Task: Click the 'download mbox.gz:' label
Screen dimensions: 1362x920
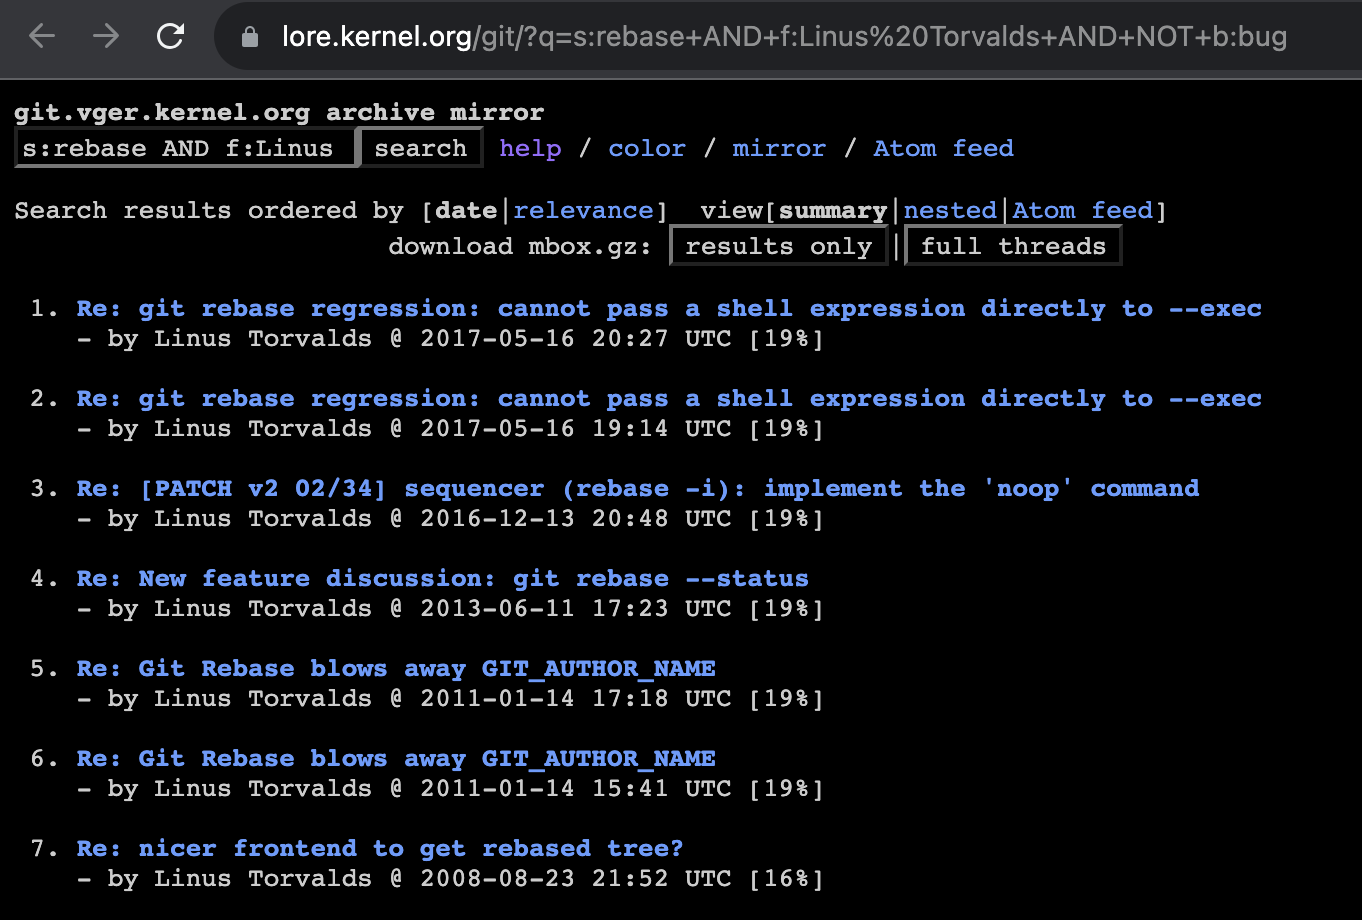Action: (x=520, y=246)
